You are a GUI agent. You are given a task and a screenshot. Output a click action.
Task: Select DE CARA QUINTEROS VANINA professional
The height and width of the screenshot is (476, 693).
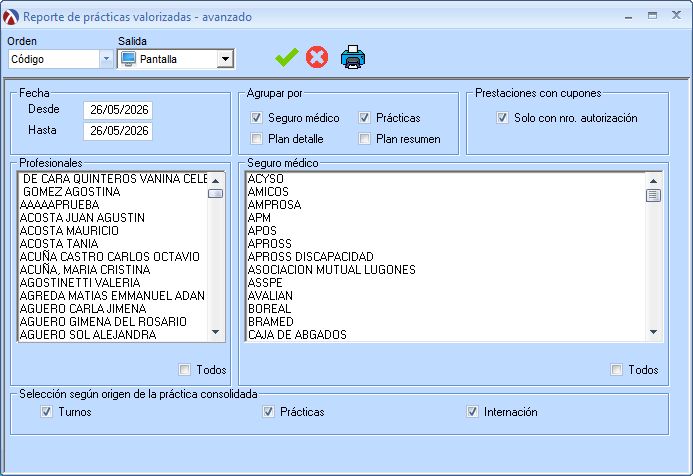(113, 179)
